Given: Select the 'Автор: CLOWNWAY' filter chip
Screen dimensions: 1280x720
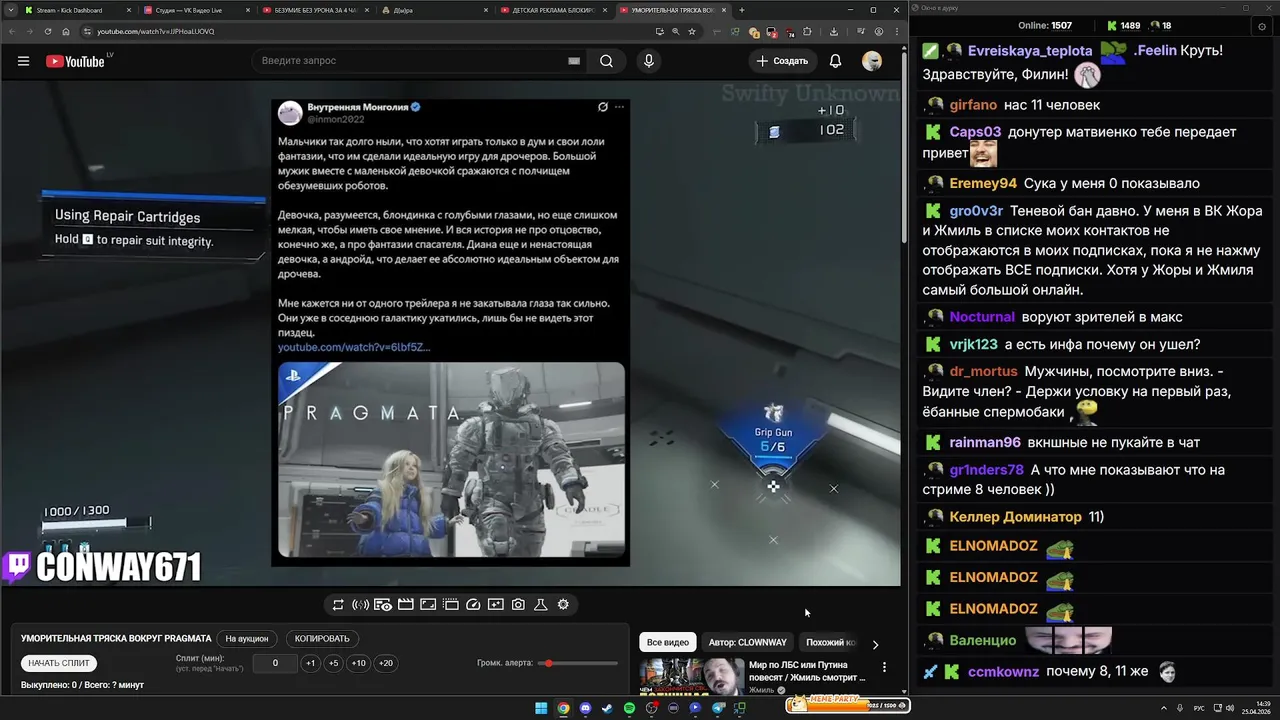Looking at the screenshot, I should coord(748,642).
